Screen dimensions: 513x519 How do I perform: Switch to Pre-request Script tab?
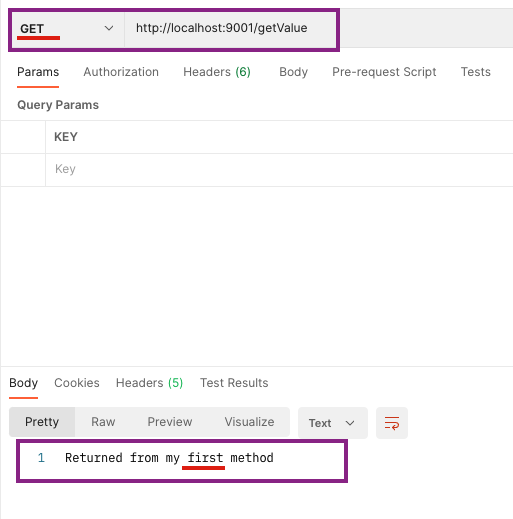coord(384,72)
